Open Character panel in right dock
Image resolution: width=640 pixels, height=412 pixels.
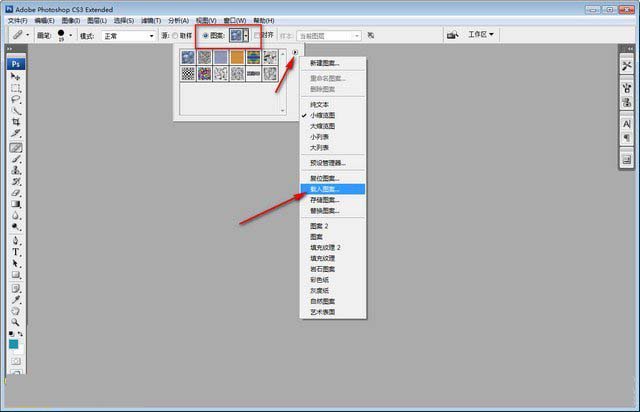pos(627,124)
